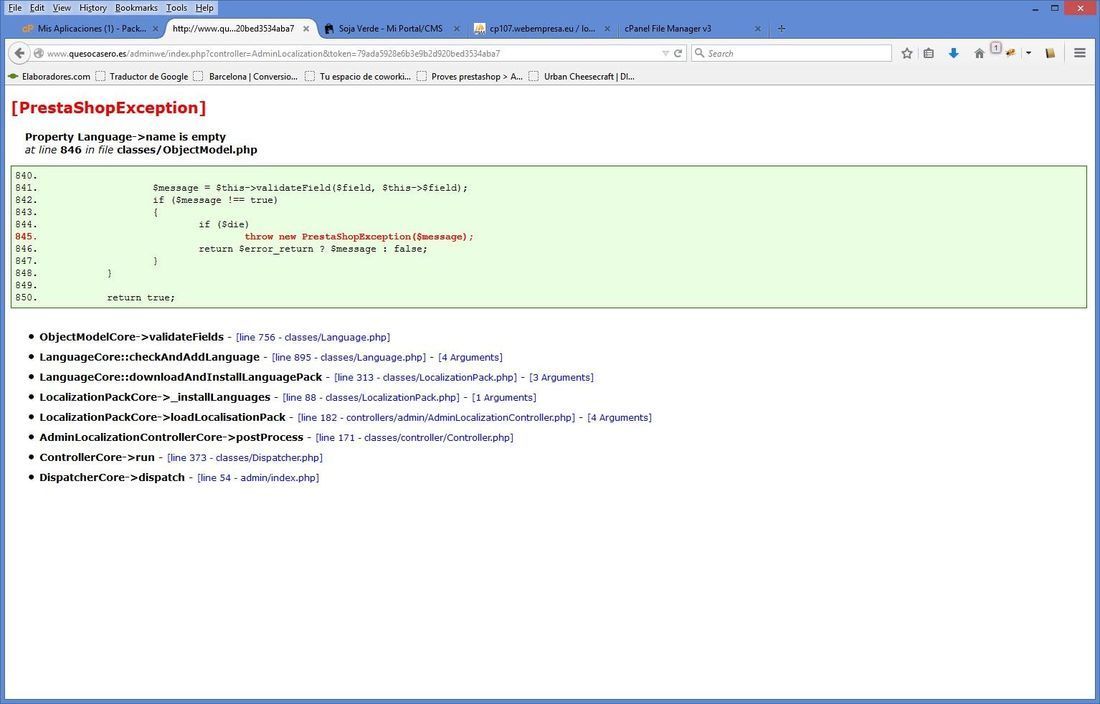Screen dimensions: 1100x704
Task: Maximize the Firefox window
Action: (1054, 8)
